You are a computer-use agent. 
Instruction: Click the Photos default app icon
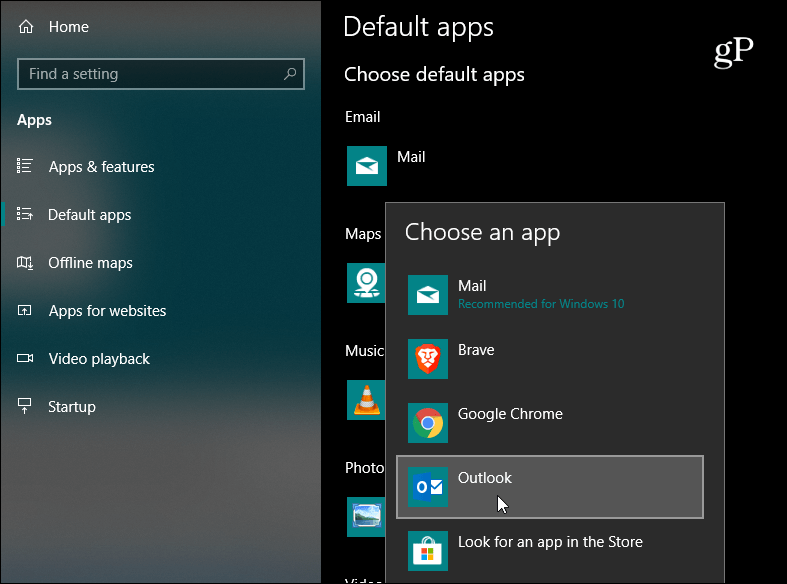[x=366, y=517]
